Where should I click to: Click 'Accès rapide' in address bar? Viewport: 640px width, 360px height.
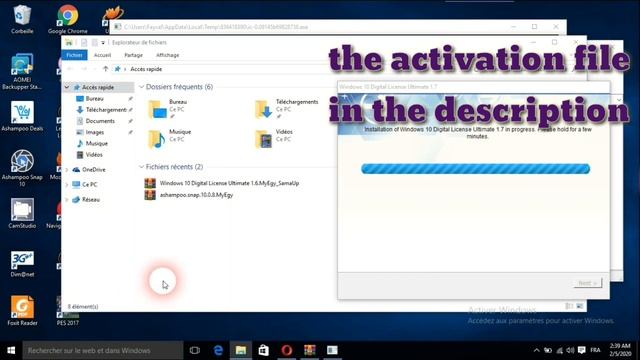(146, 69)
